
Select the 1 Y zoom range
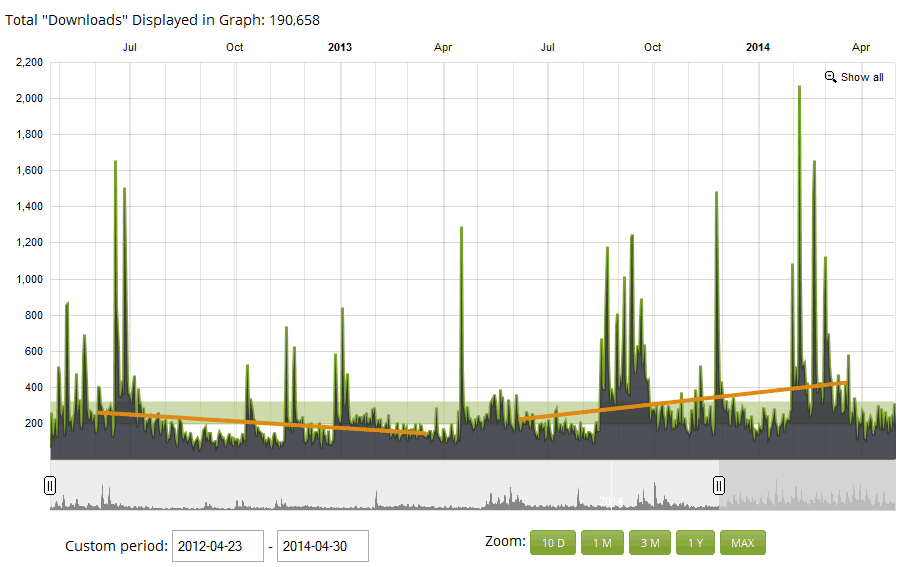pos(695,543)
